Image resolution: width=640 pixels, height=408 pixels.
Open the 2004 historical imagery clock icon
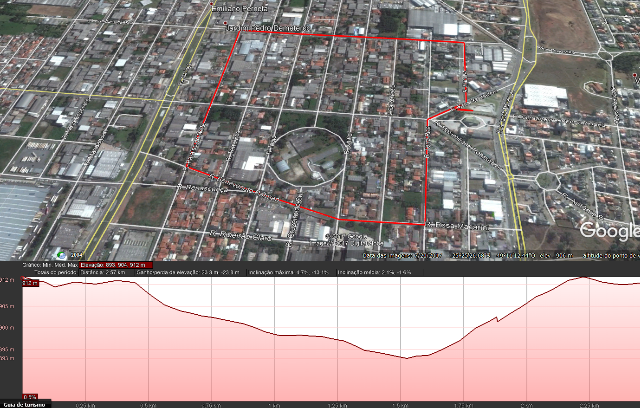(62, 255)
